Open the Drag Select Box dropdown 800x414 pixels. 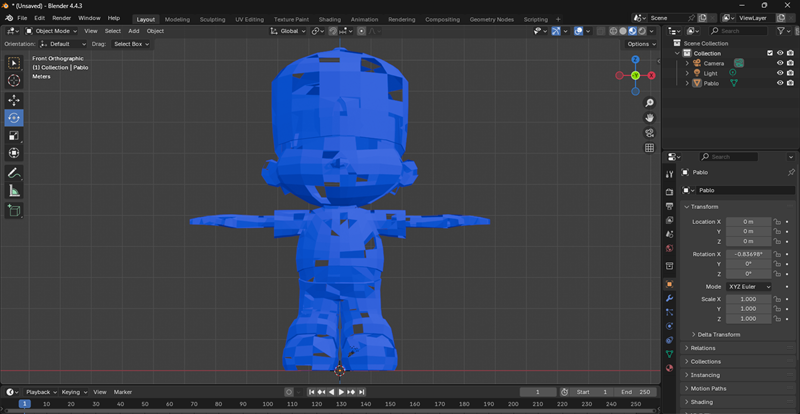(131, 44)
